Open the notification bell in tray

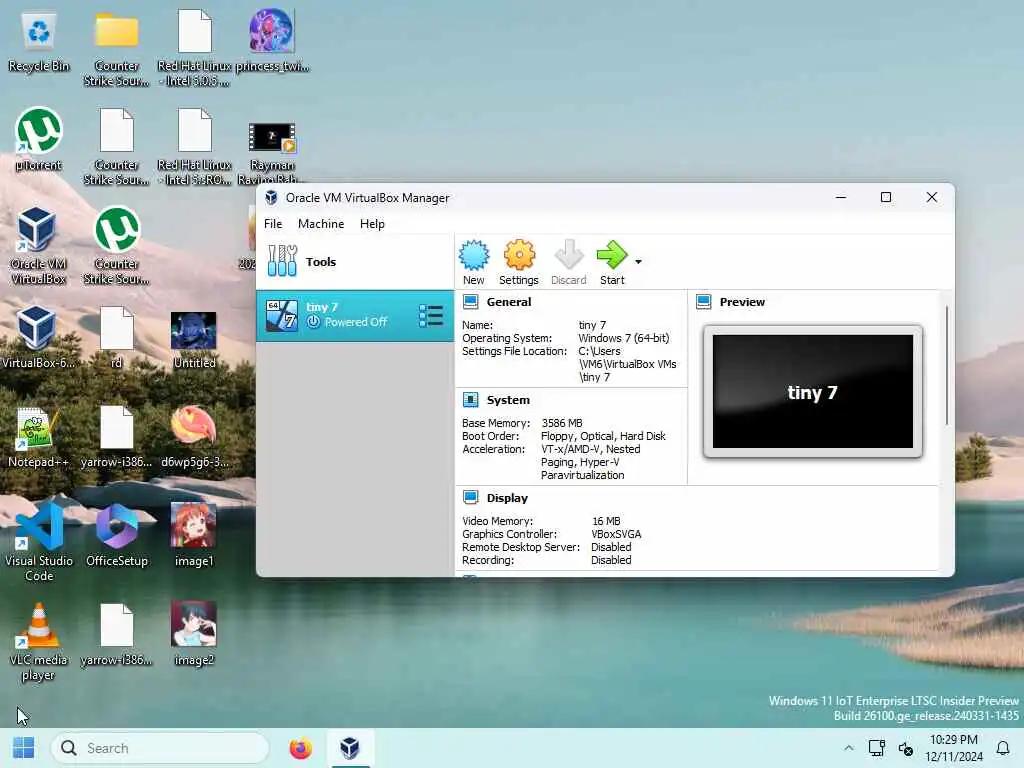click(x=1003, y=748)
